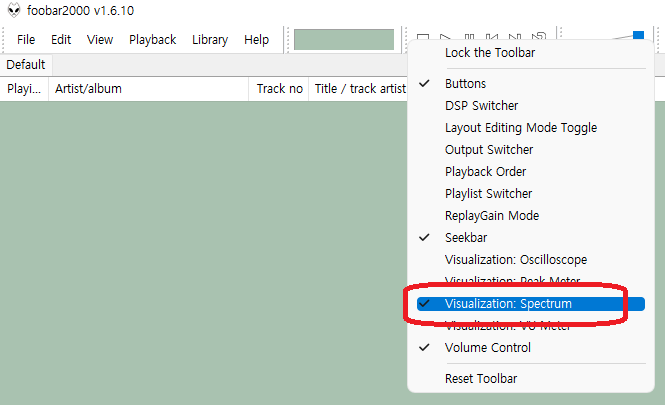Click the Artist/album column header
Screen dimensions: 665x405
click(x=148, y=89)
